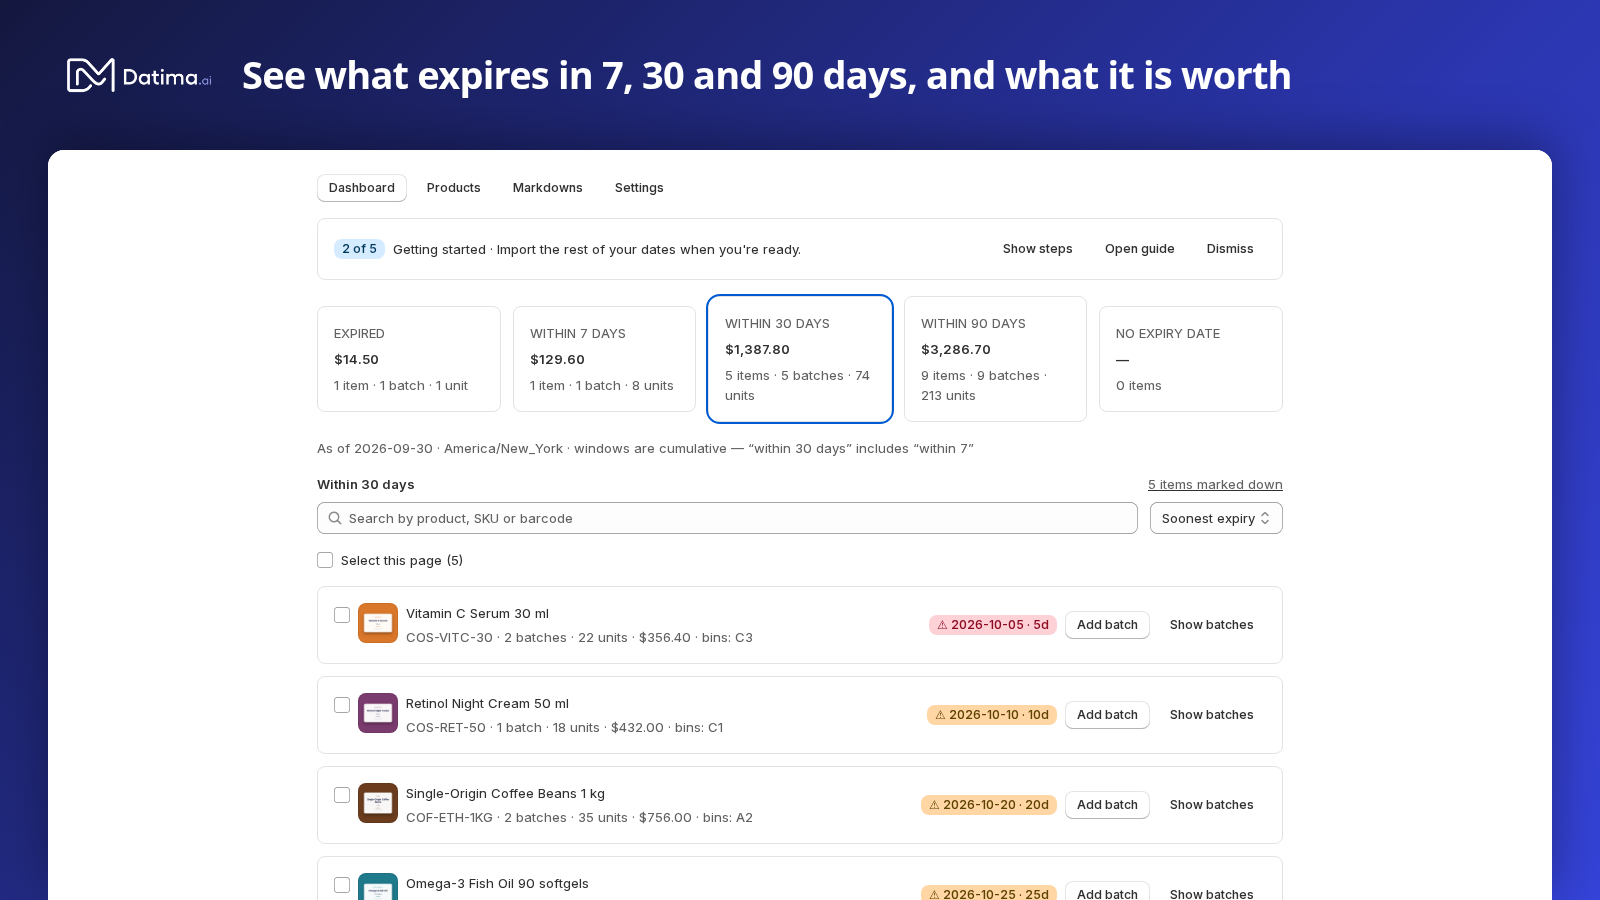This screenshot has height=900, width=1600.
Task: Switch to the Products tab
Action: [454, 188]
